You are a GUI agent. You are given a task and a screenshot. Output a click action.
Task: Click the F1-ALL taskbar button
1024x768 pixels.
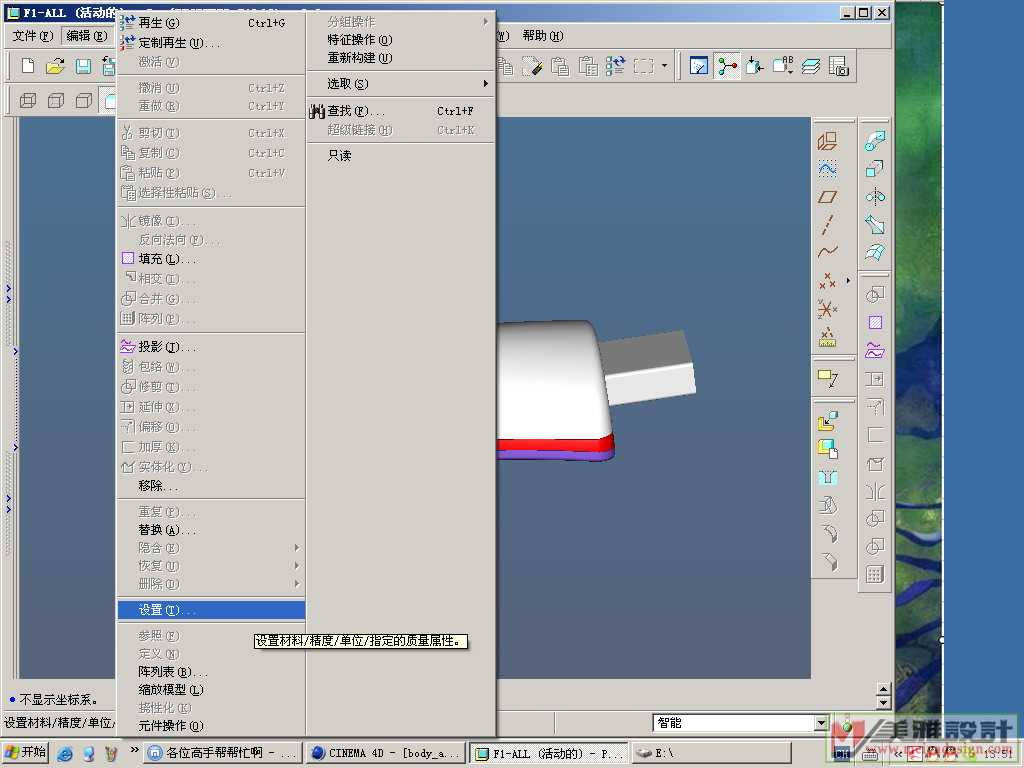point(549,753)
